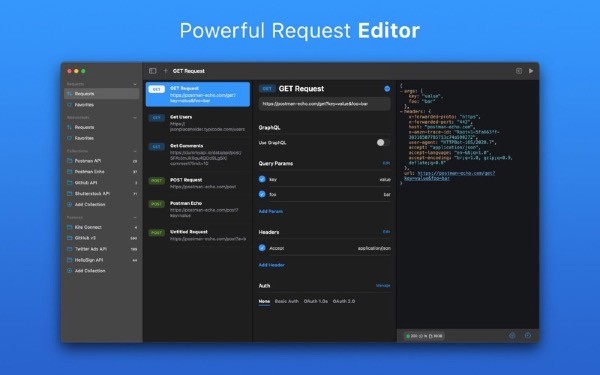Click the plus icon of Add Collection below Shutterstock API
Viewport: 600px width, 375px height.
coord(70,205)
